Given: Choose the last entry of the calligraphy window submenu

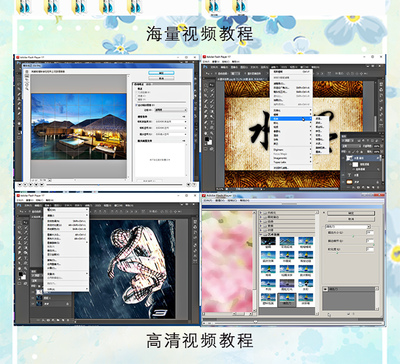Looking at the screenshot, I should (319, 152).
